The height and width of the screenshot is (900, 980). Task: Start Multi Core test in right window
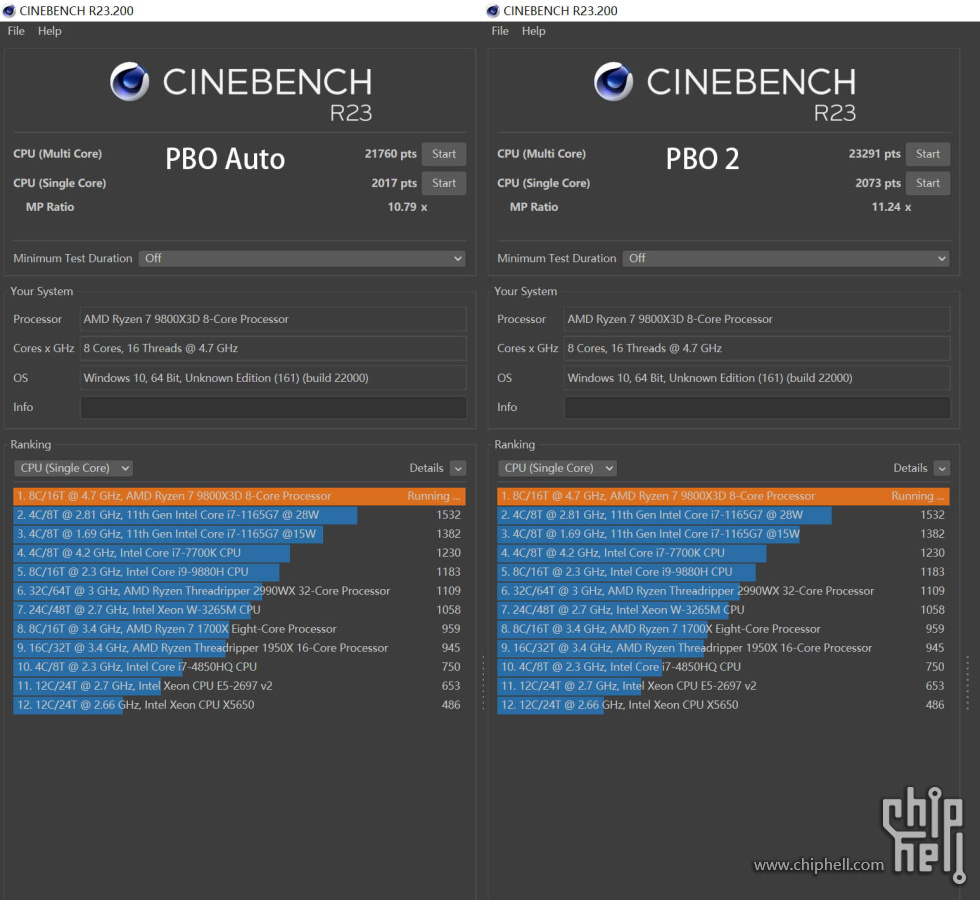point(928,154)
